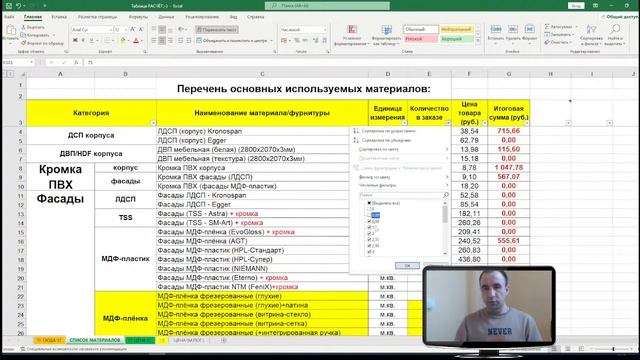Image resolution: width=640 pixels, height=360 pixels.
Task: Uncheck the 0,98 value checkbox
Action: click(369, 221)
